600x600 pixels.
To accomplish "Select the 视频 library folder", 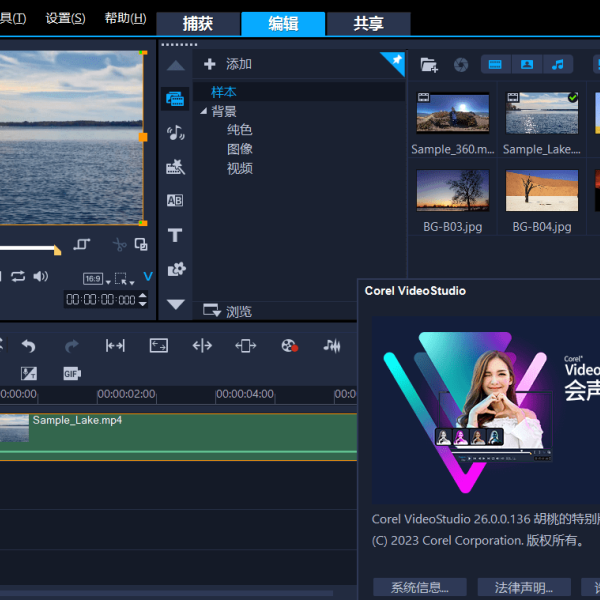I will point(240,168).
